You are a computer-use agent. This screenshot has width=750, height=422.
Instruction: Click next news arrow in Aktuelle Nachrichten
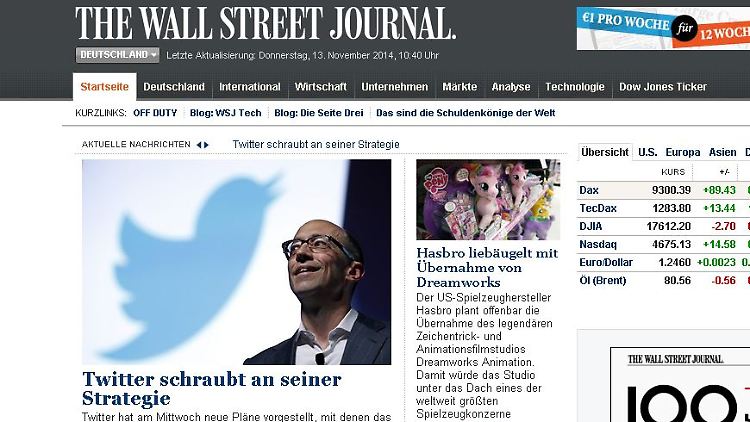tap(206, 144)
